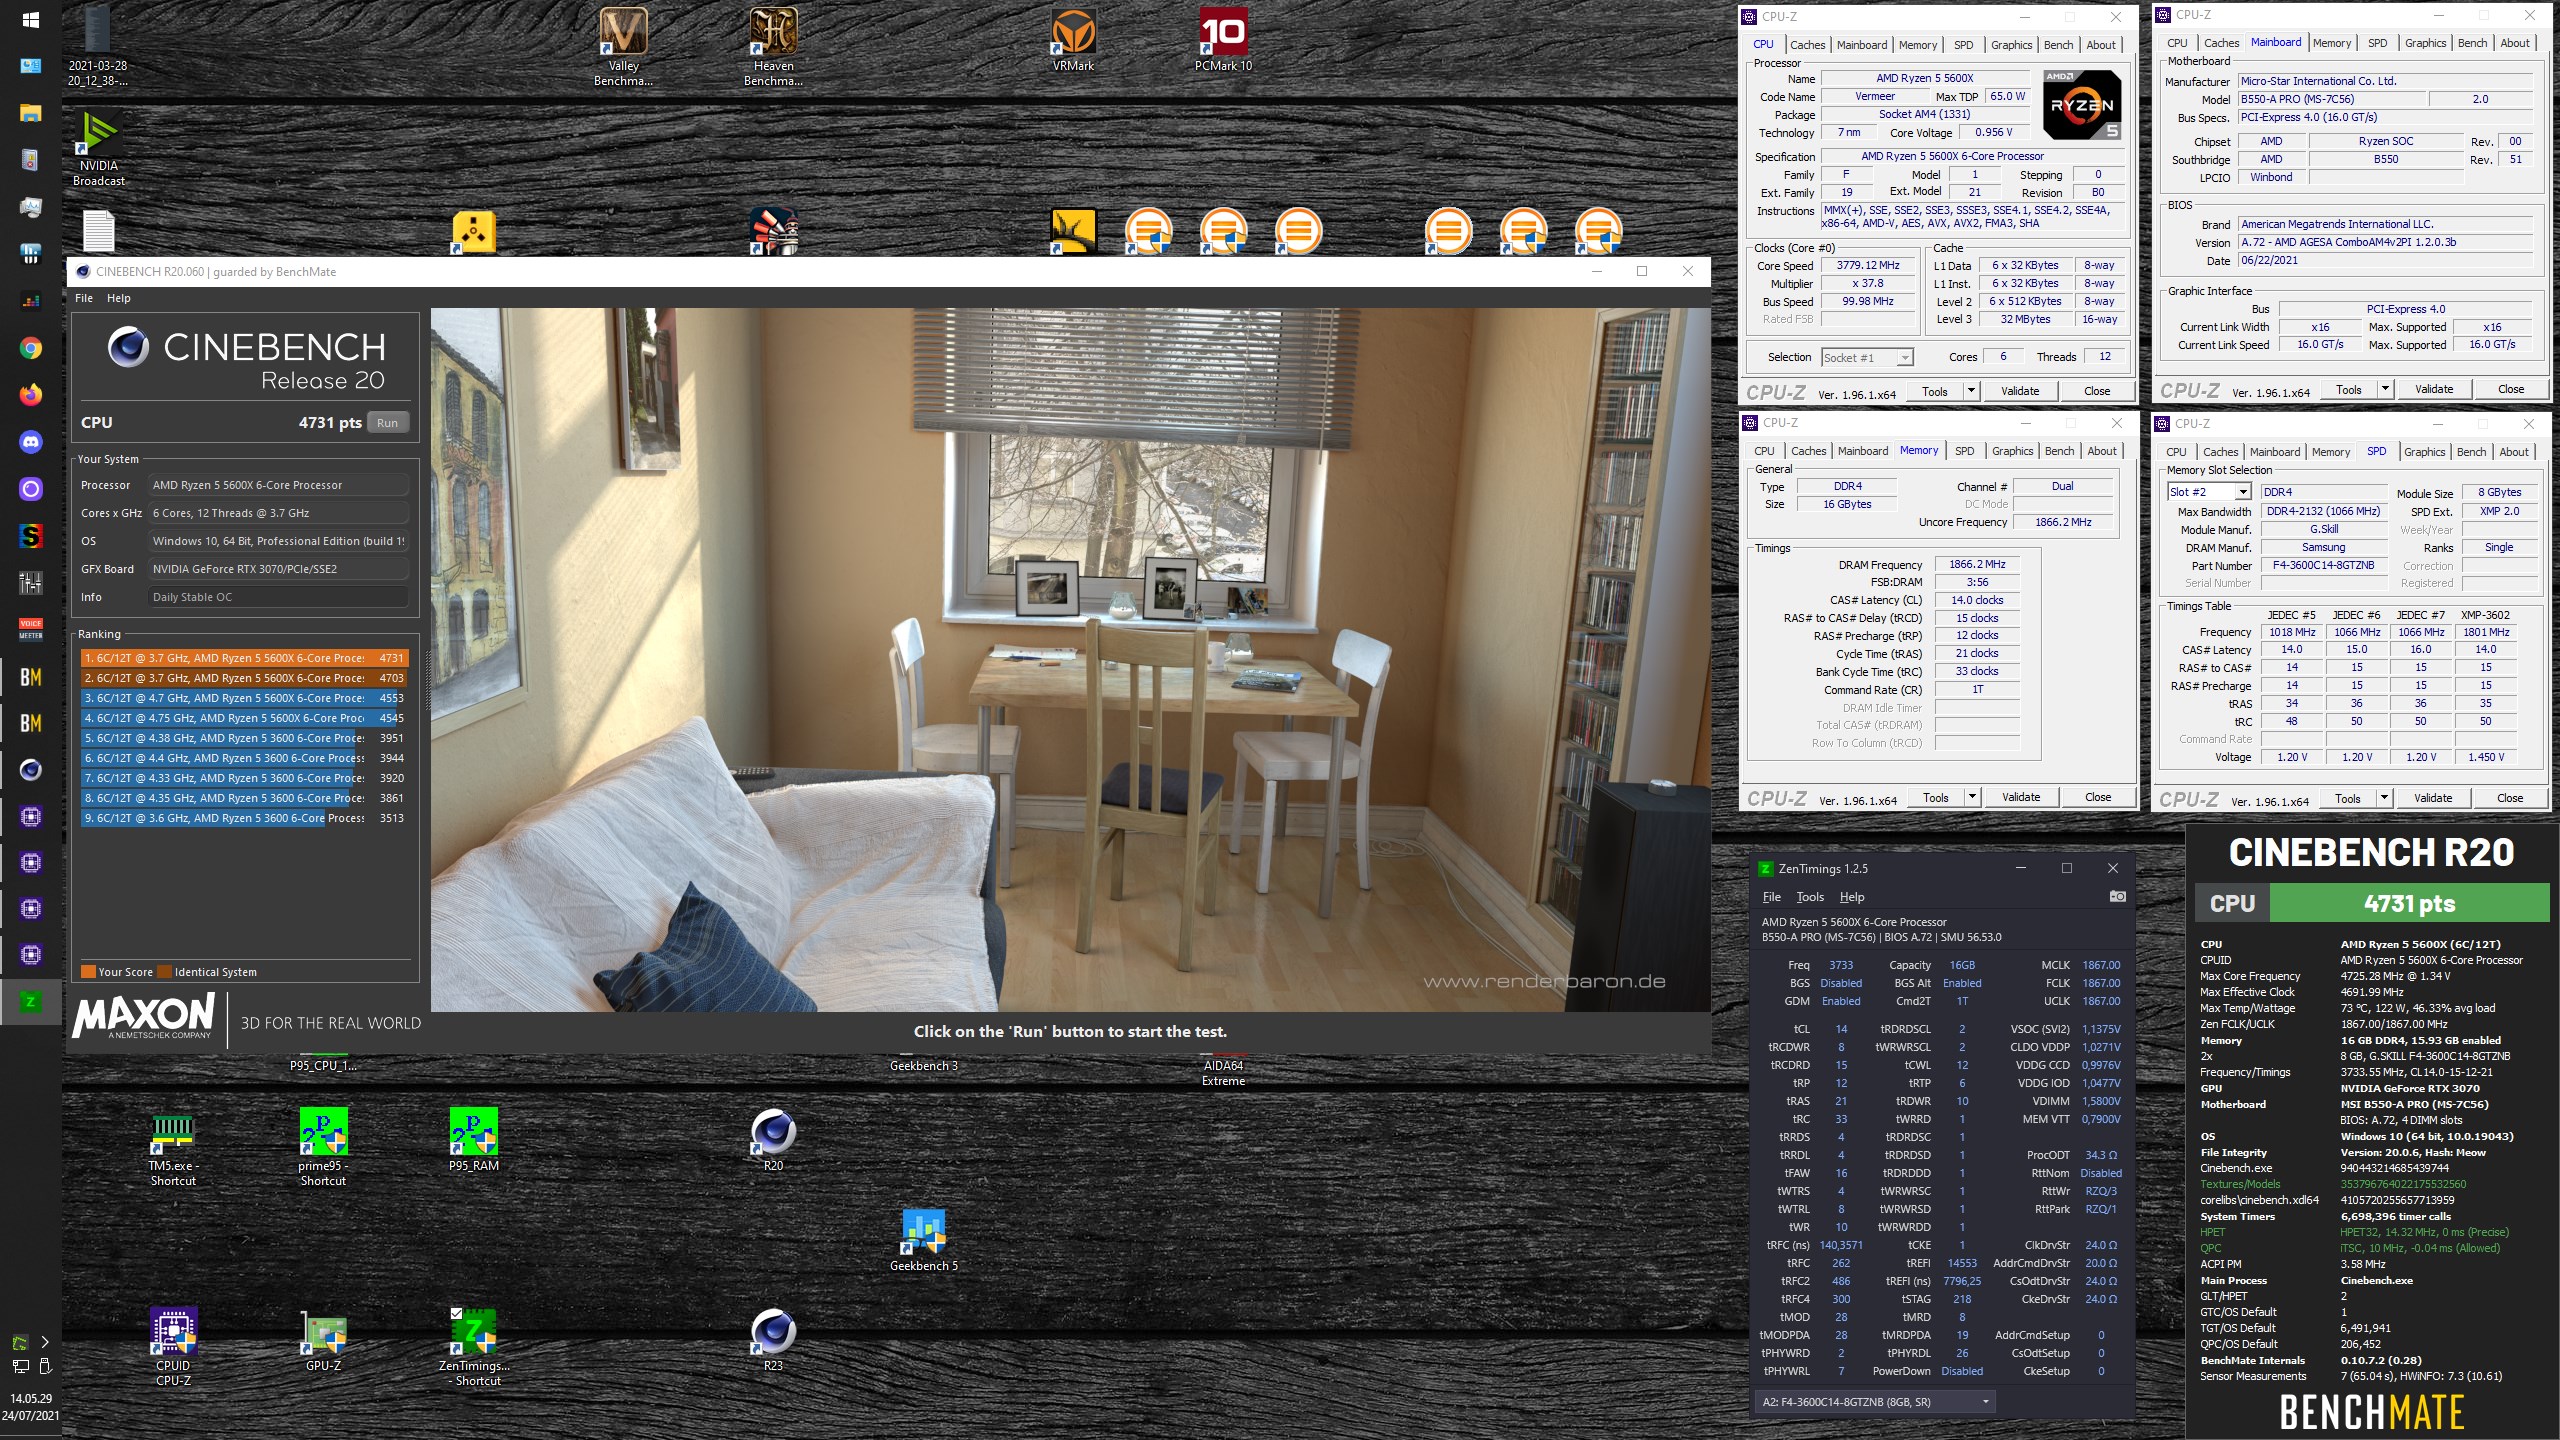Open the Heaven Benchmark desktop shortcut

click(773, 46)
